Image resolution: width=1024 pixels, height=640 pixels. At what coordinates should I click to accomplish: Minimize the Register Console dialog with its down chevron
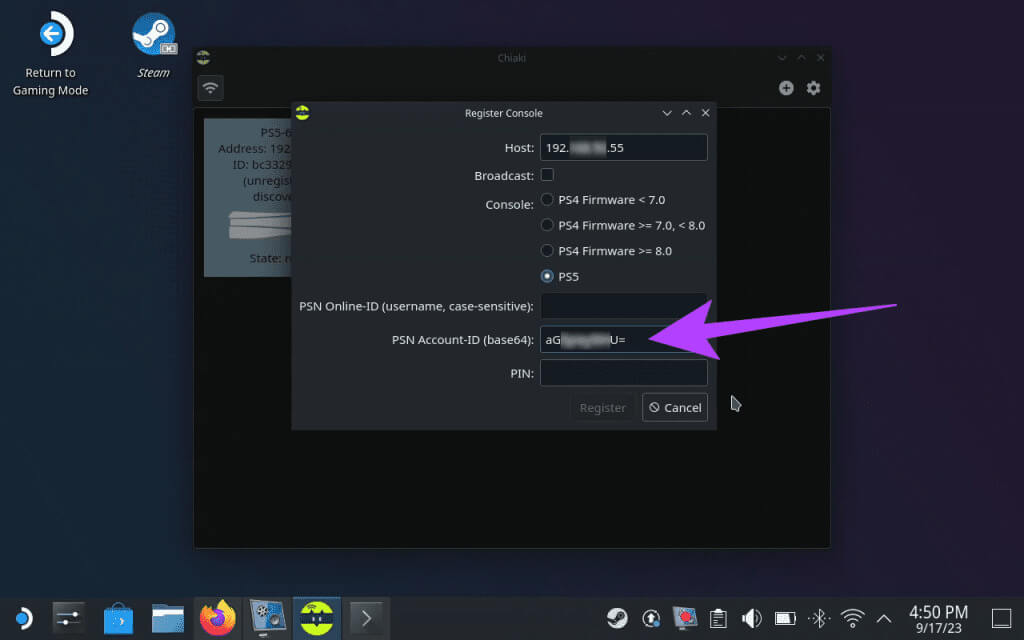667,113
